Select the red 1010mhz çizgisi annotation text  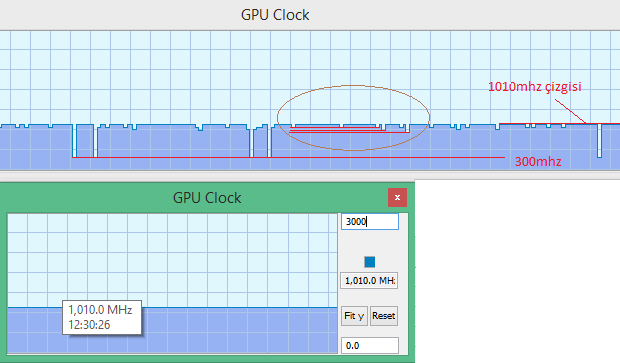(535, 87)
